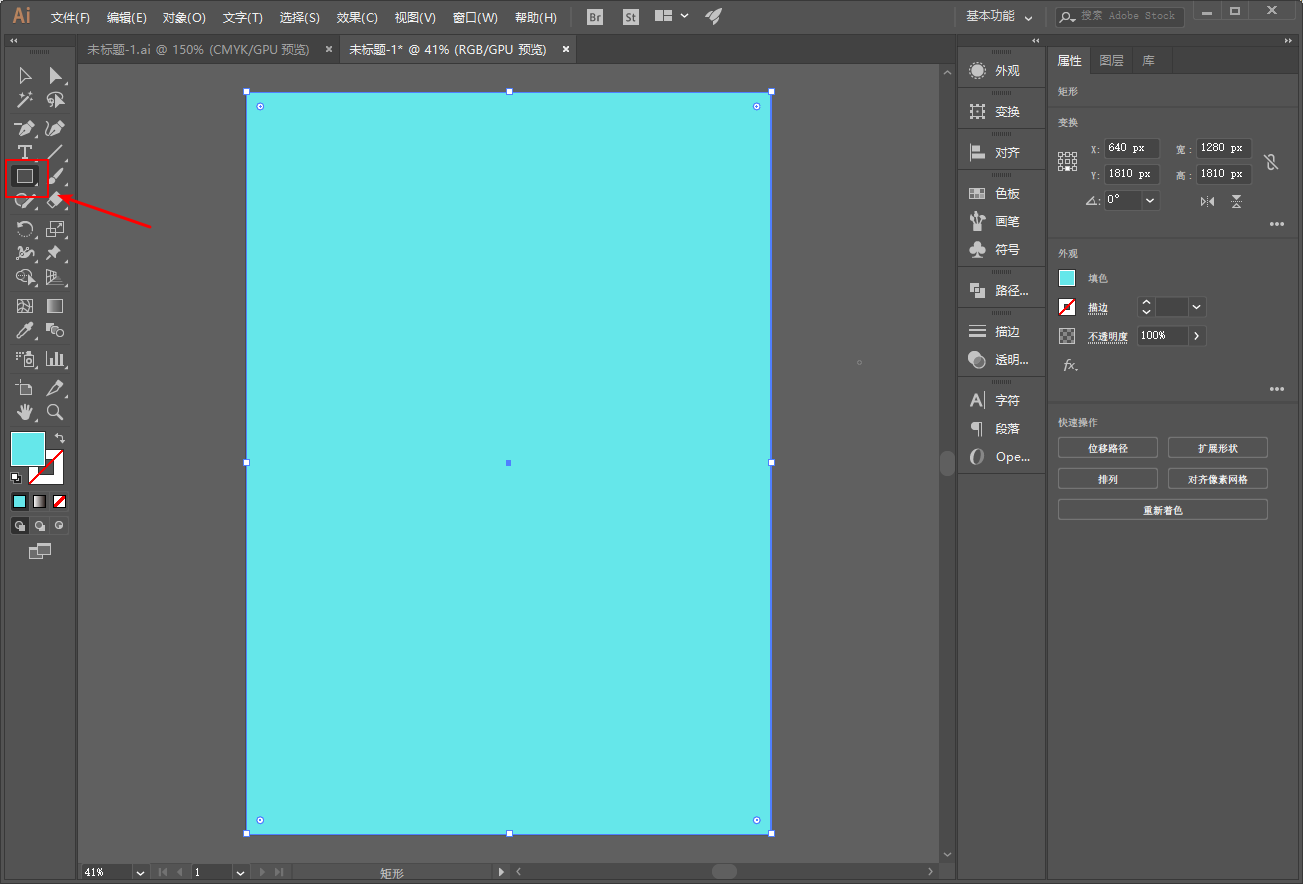Open the Stock (St) launcher

pos(630,17)
